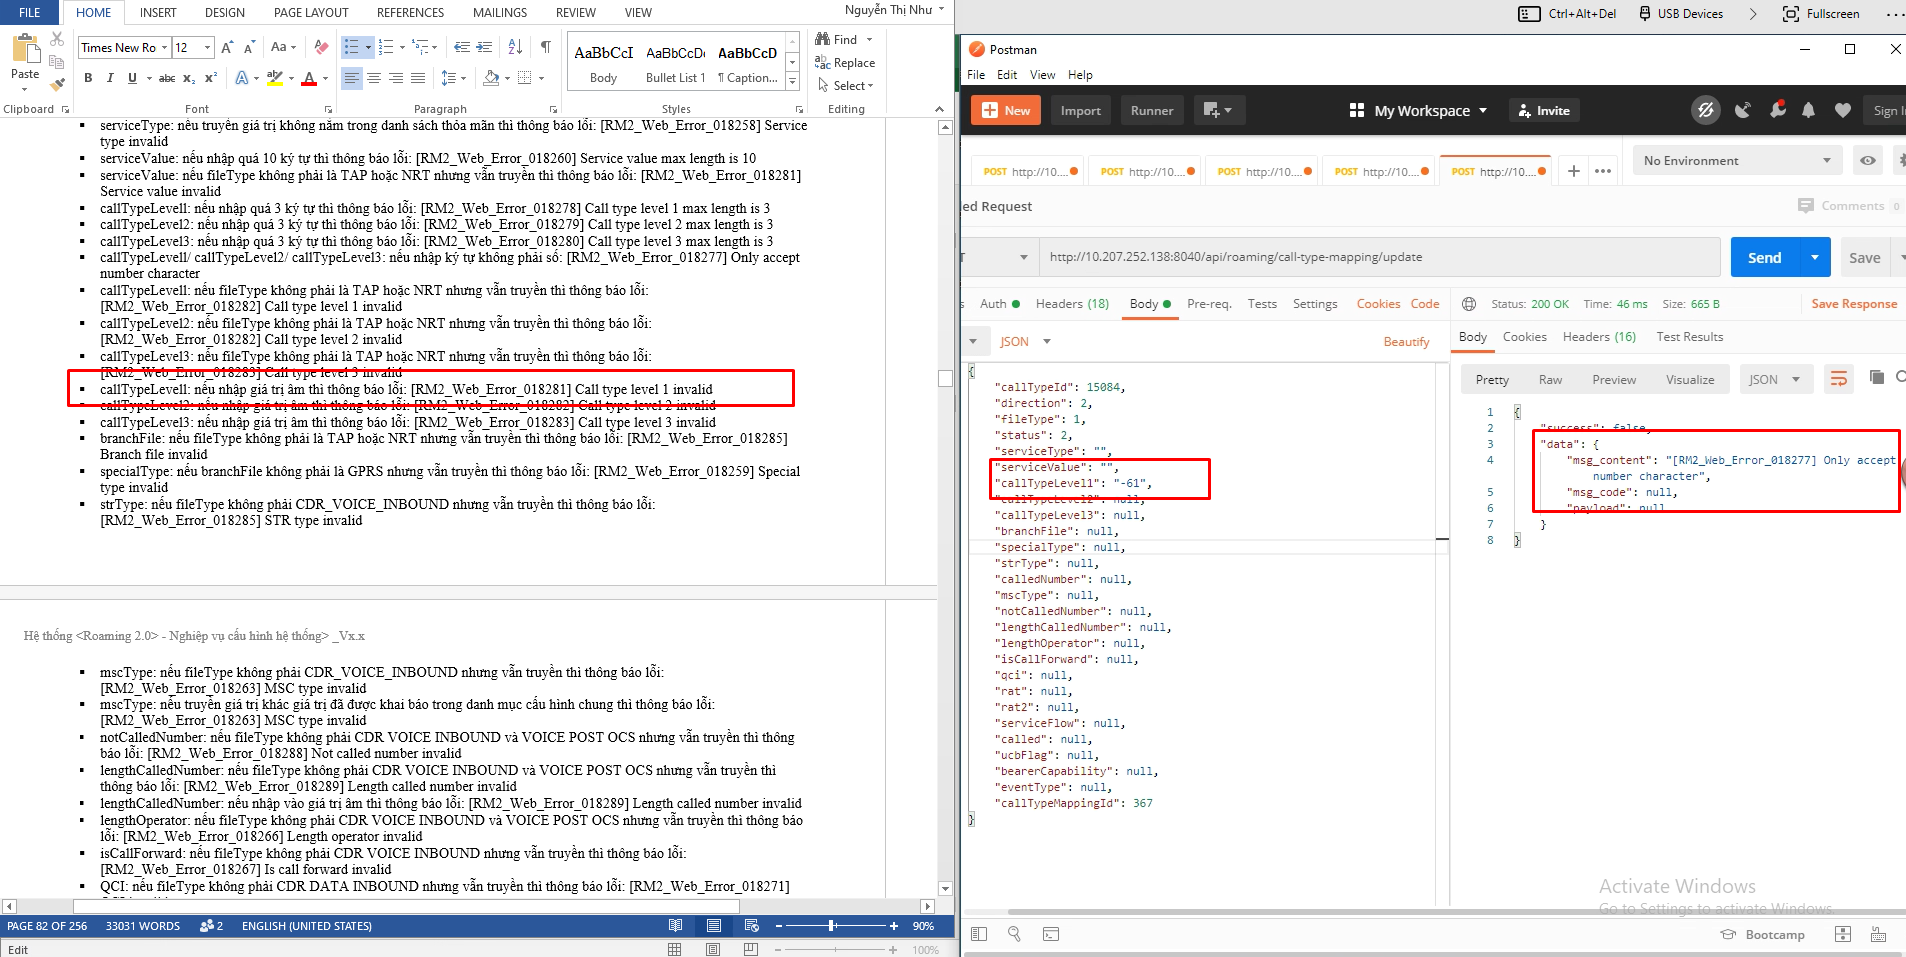Open Postman sync status icon

point(1706,111)
